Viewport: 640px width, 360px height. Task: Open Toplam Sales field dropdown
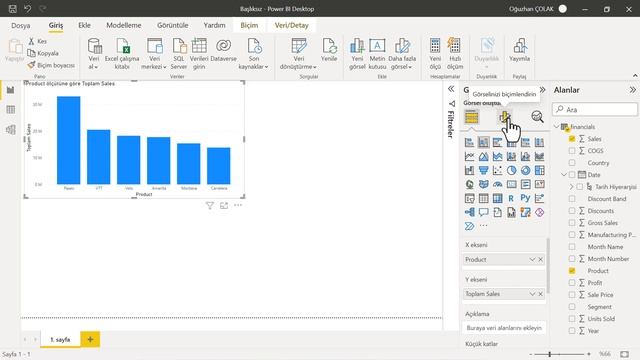click(532, 294)
